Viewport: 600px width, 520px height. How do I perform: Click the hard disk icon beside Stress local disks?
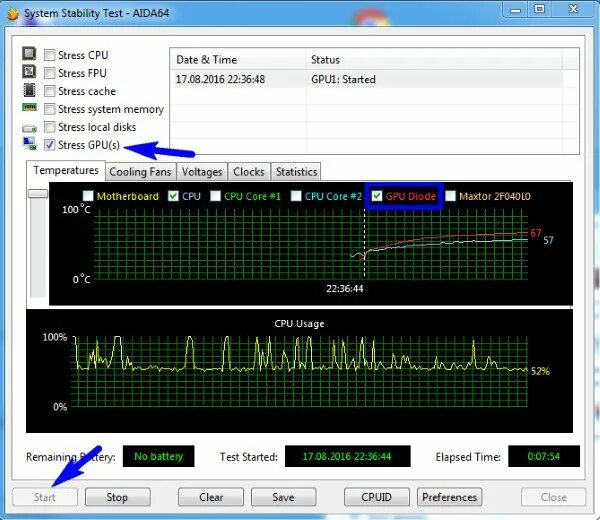click(29, 128)
